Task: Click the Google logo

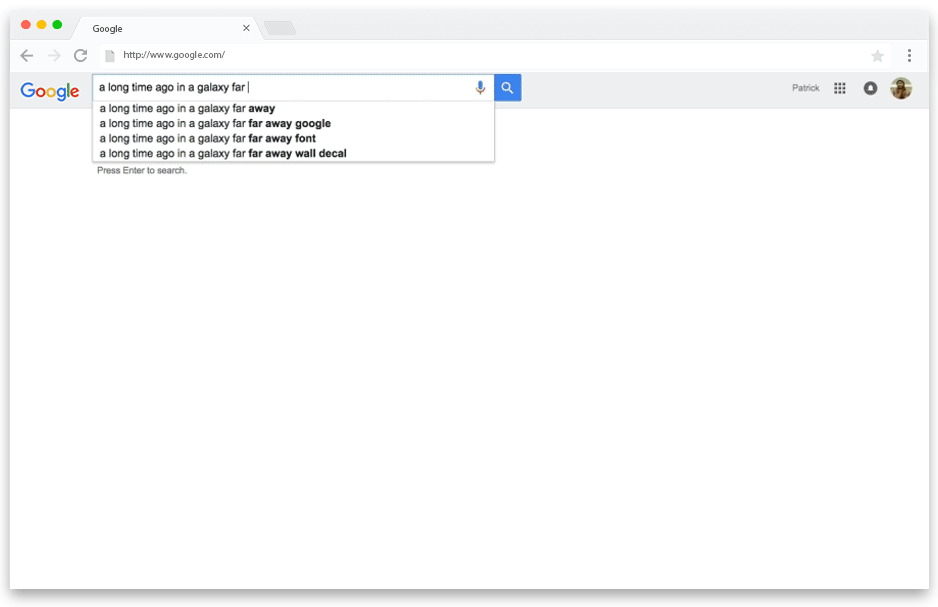Action: coord(50,91)
